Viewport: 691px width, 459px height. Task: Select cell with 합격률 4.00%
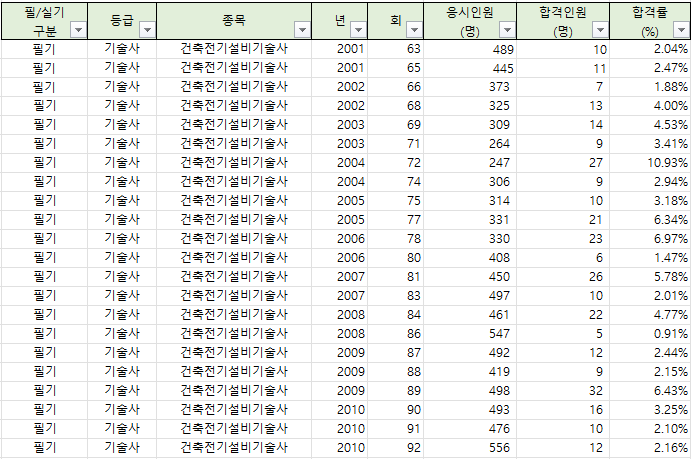[650, 106]
